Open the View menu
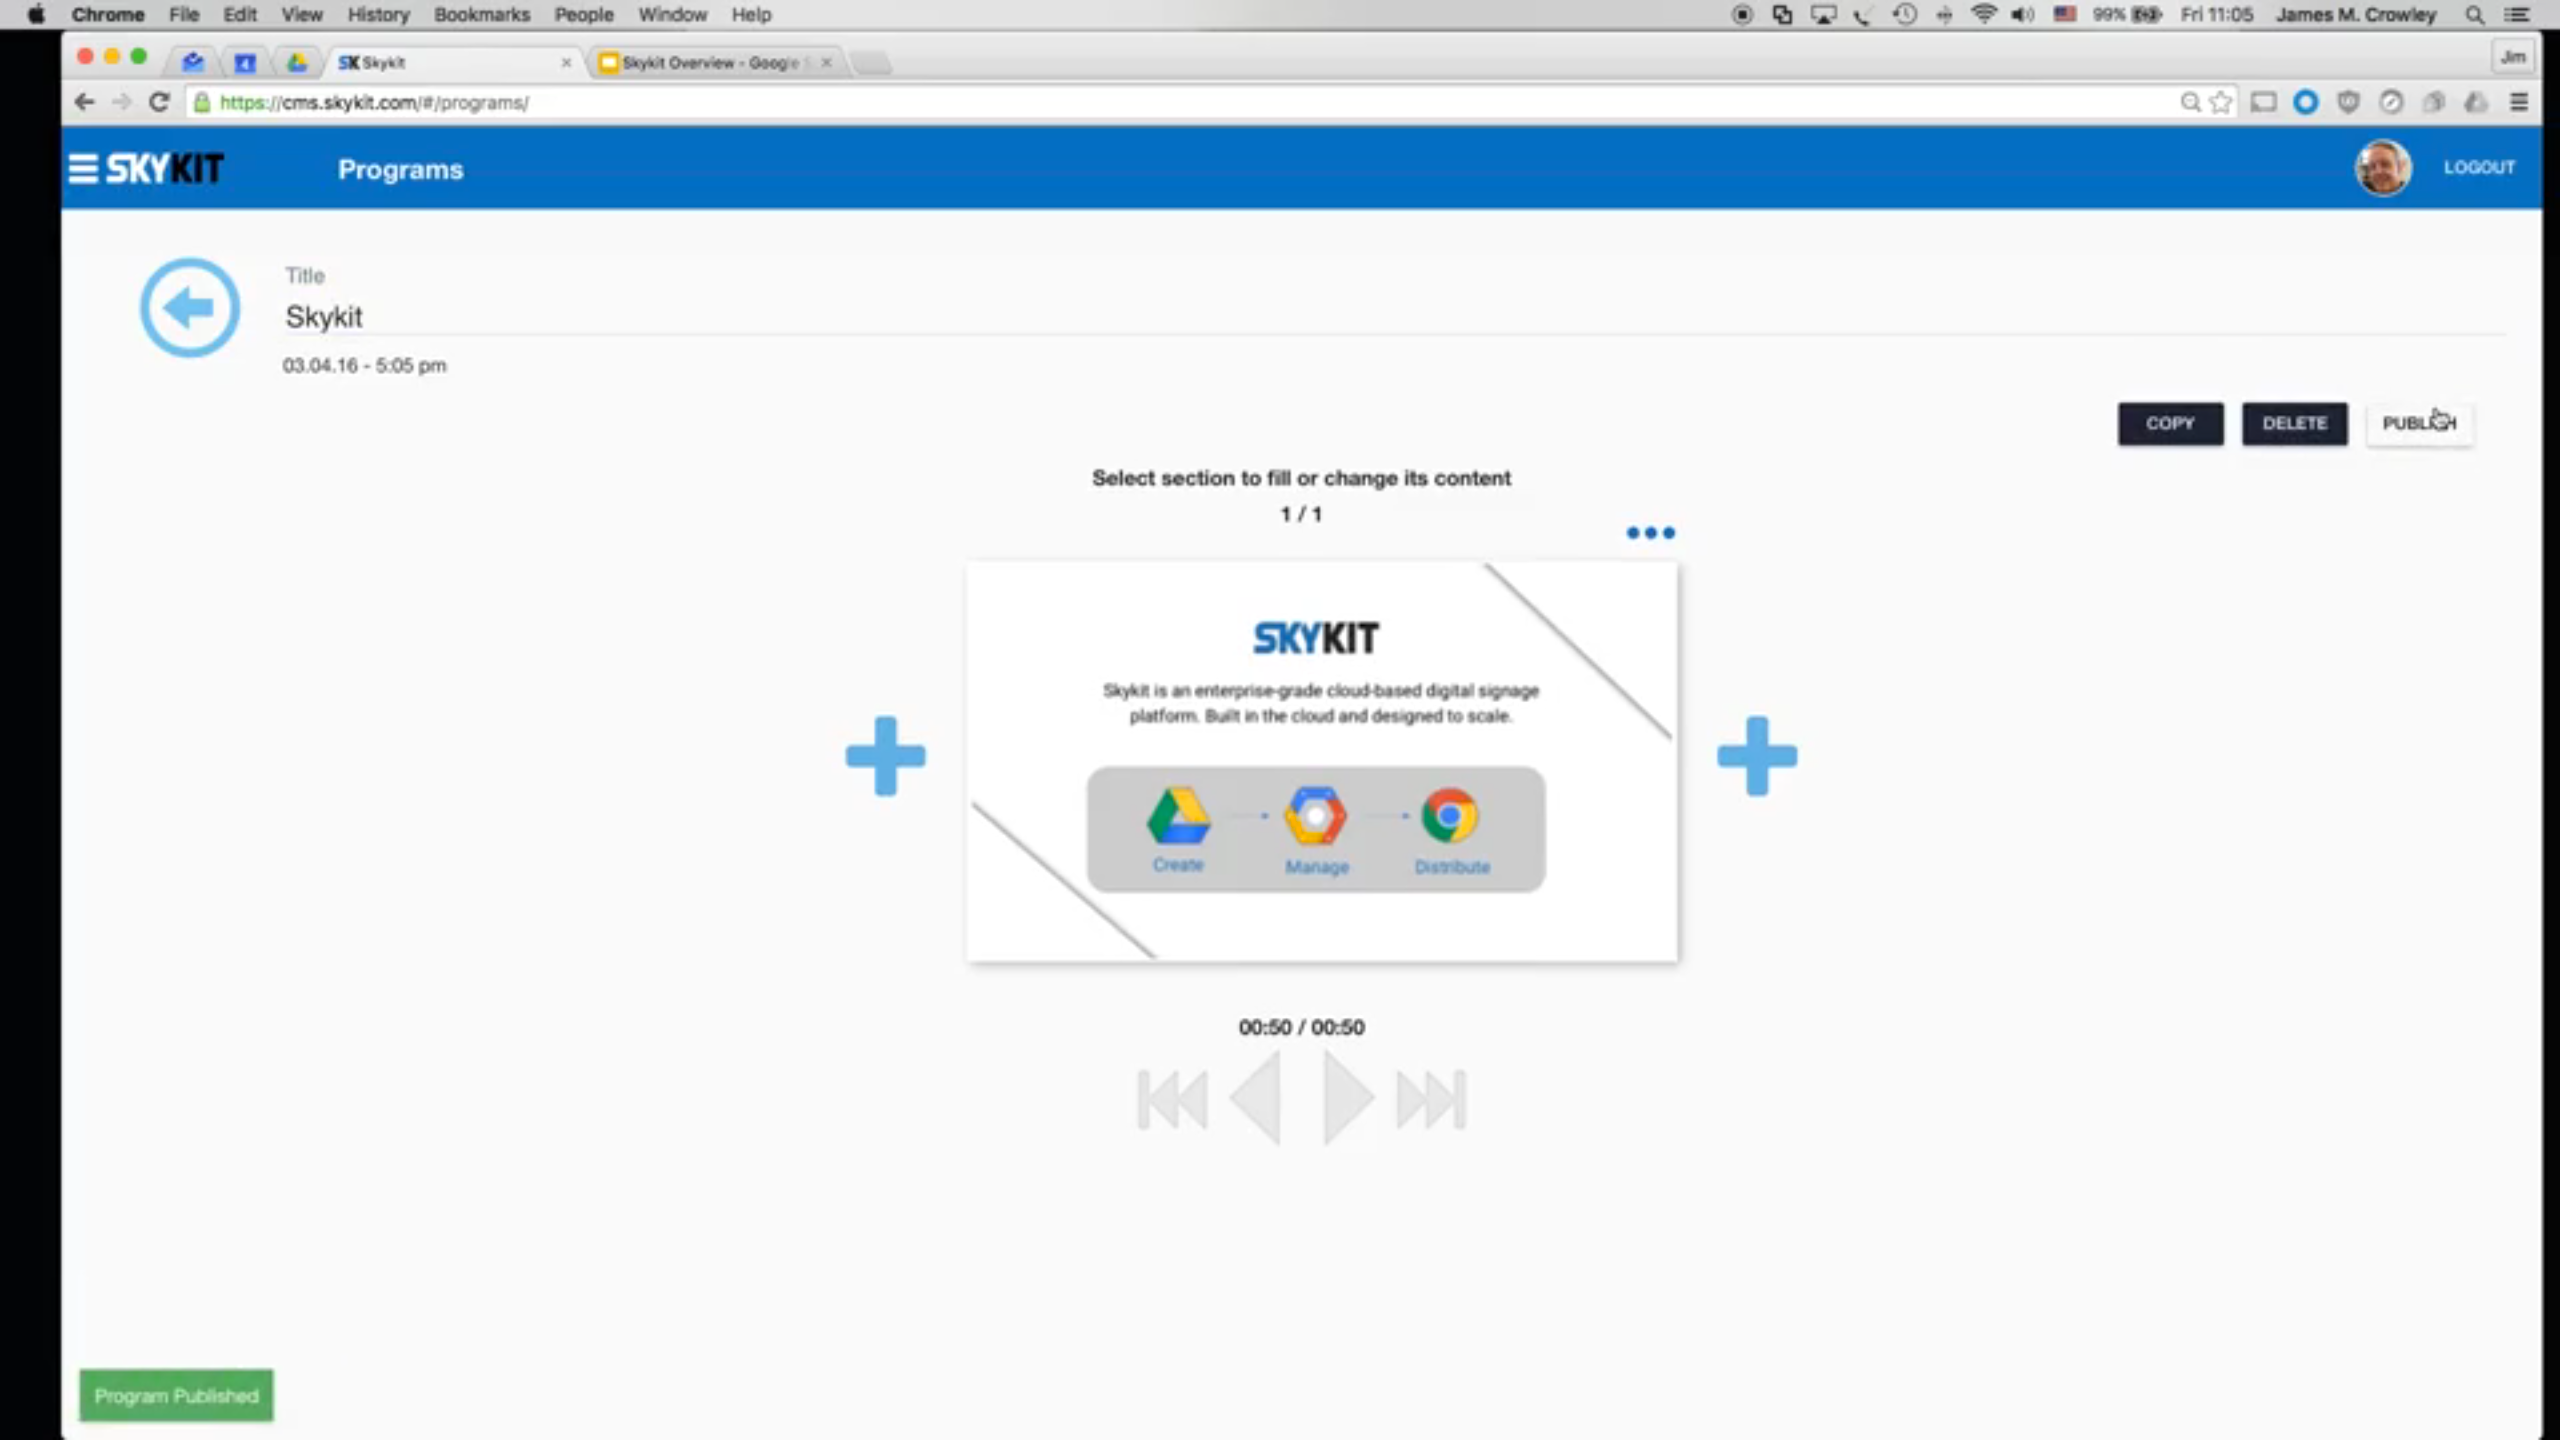 tap(301, 15)
